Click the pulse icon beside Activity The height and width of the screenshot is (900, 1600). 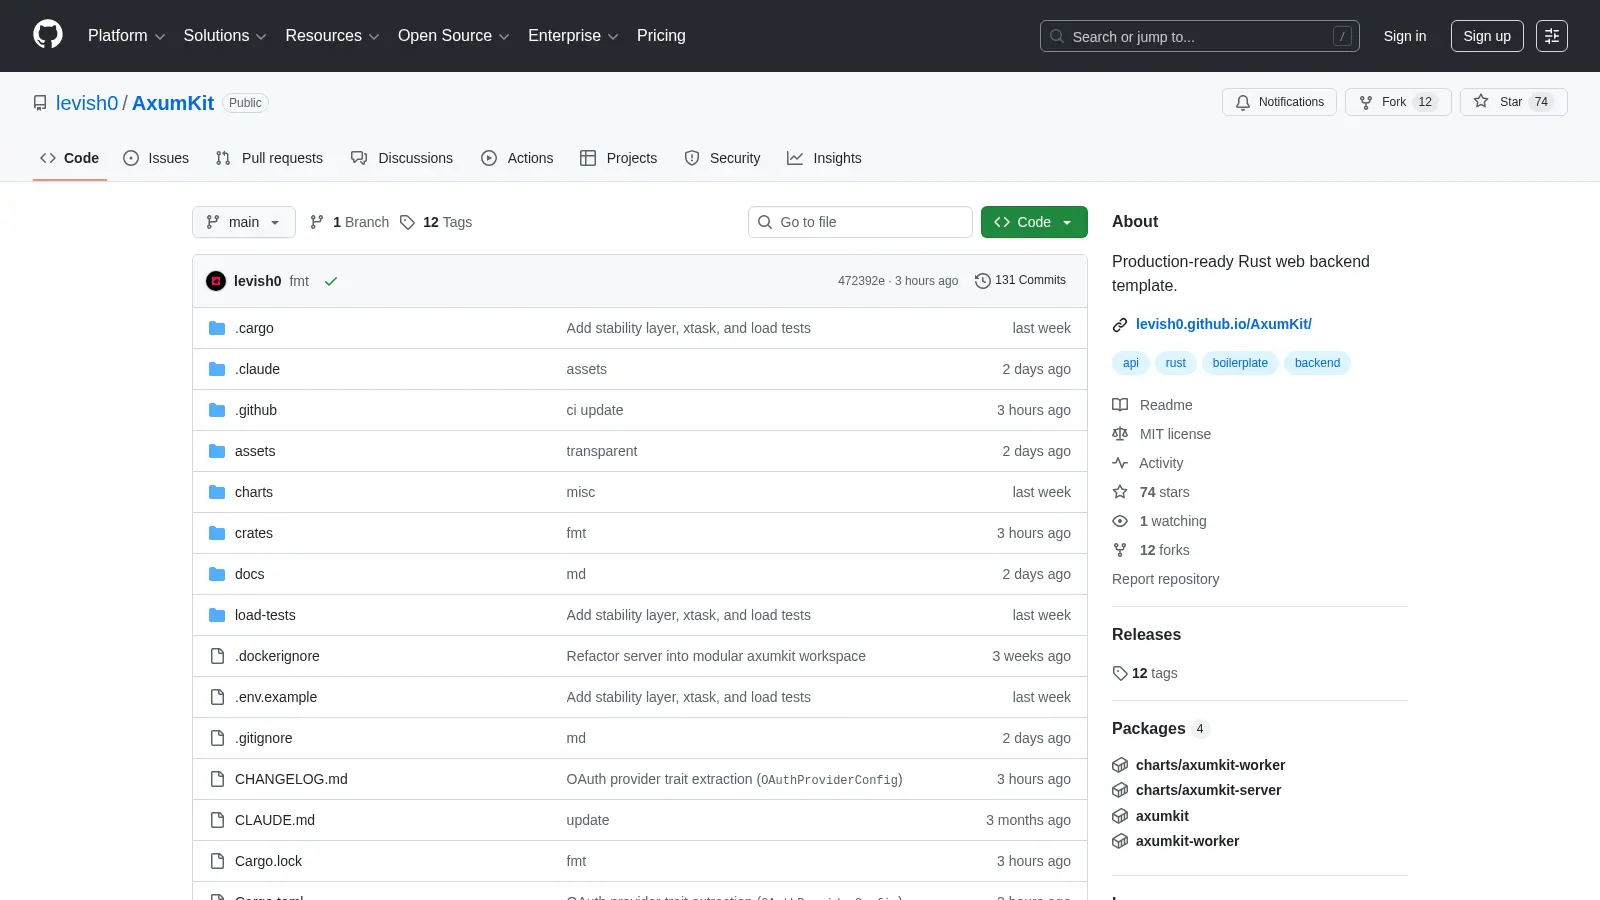pyautogui.click(x=1120, y=463)
